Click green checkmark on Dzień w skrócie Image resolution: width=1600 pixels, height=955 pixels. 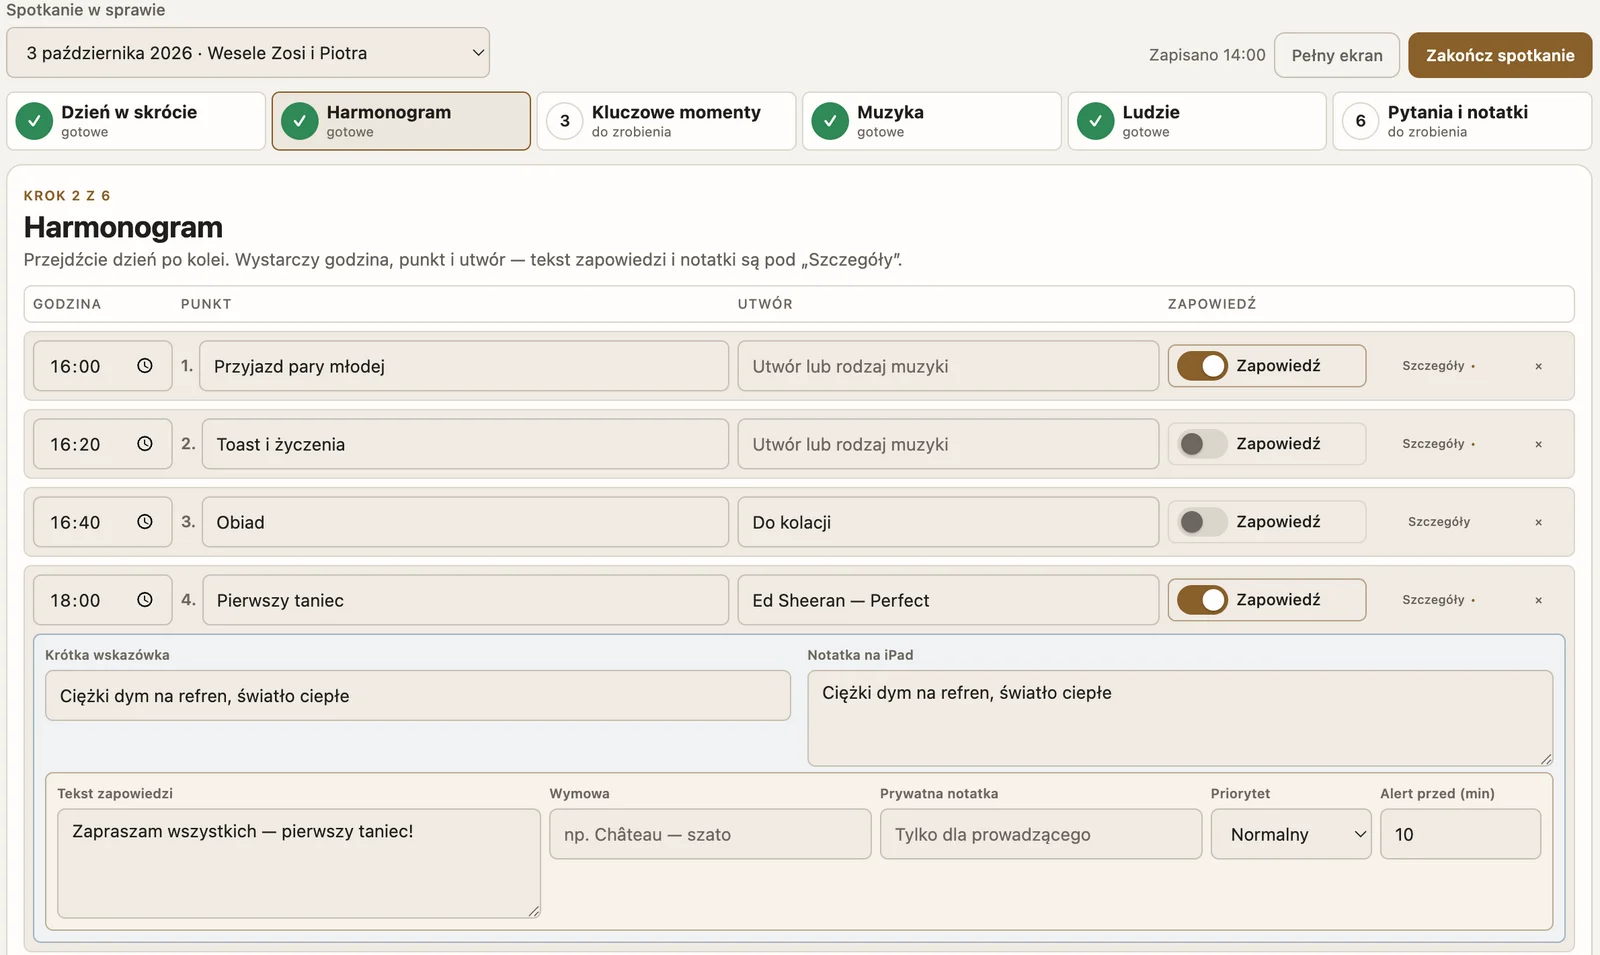(x=34, y=121)
